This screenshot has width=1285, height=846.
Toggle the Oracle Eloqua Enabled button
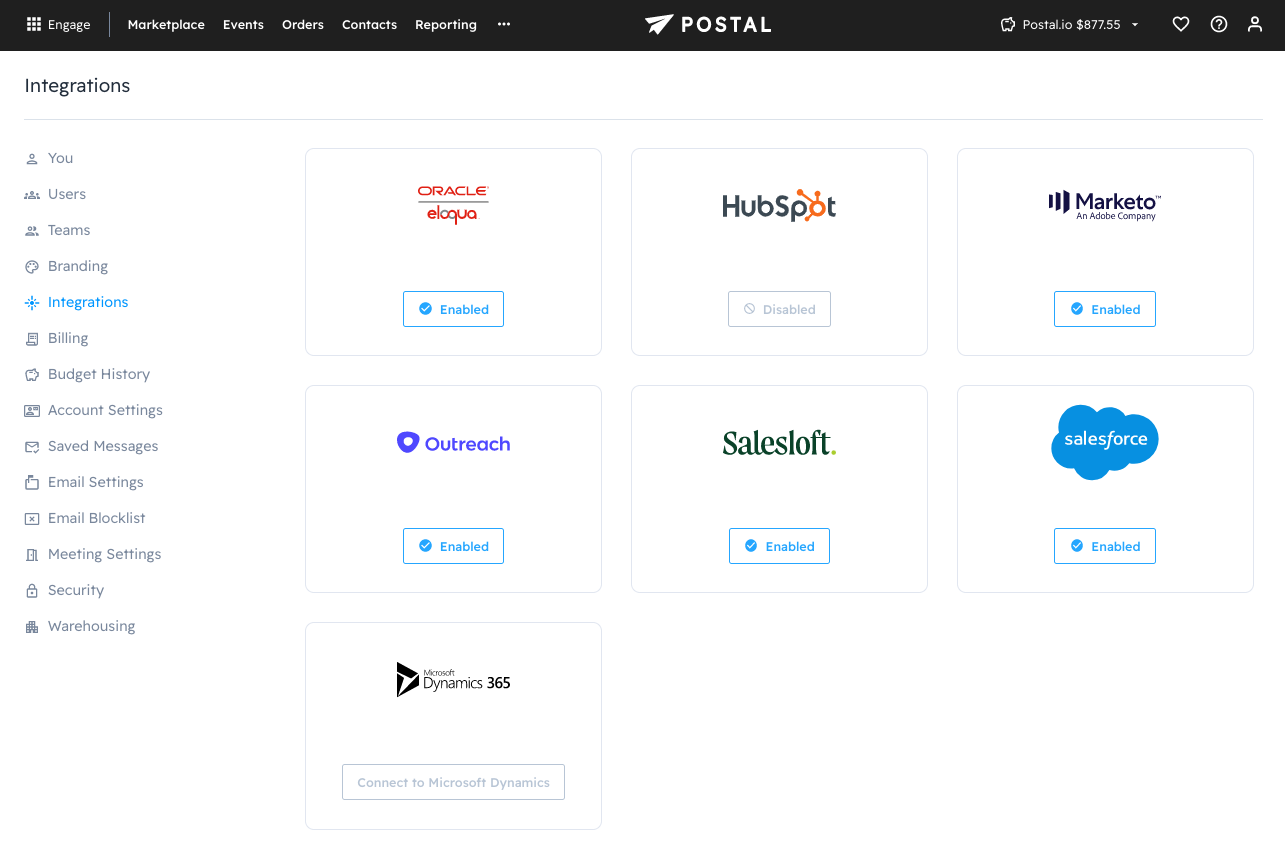click(x=453, y=309)
